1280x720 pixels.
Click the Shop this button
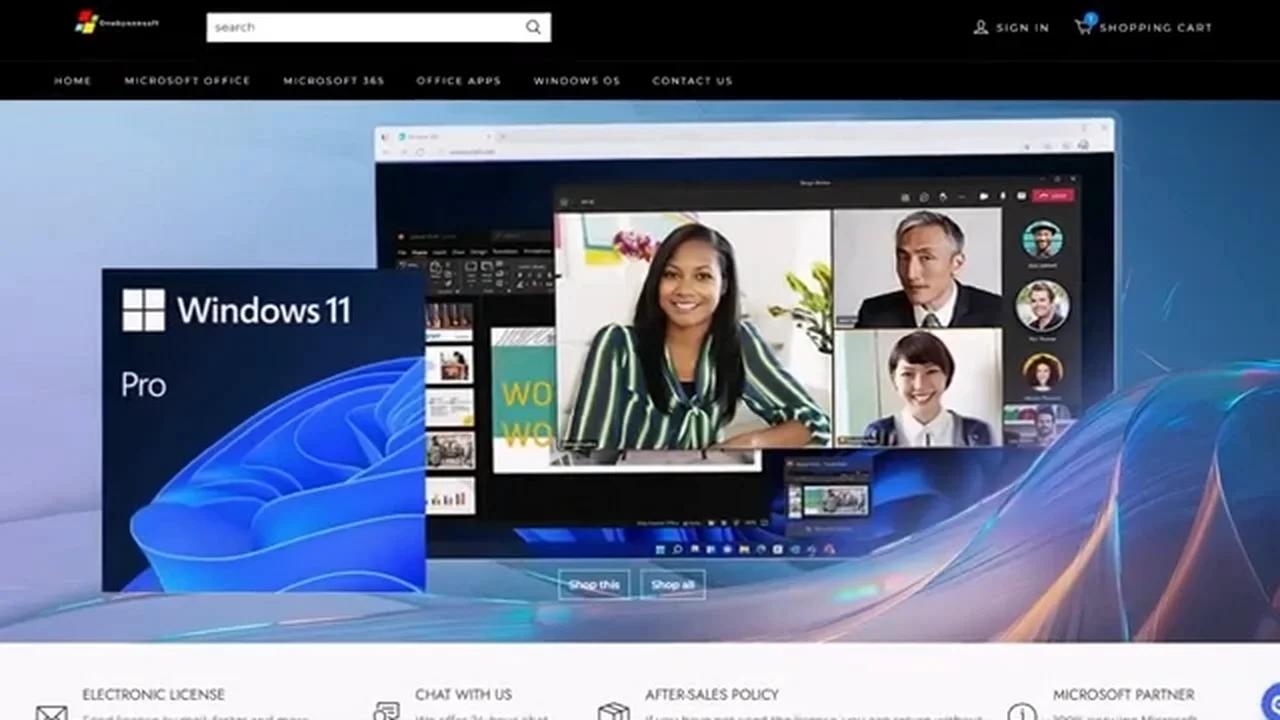(x=594, y=585)
